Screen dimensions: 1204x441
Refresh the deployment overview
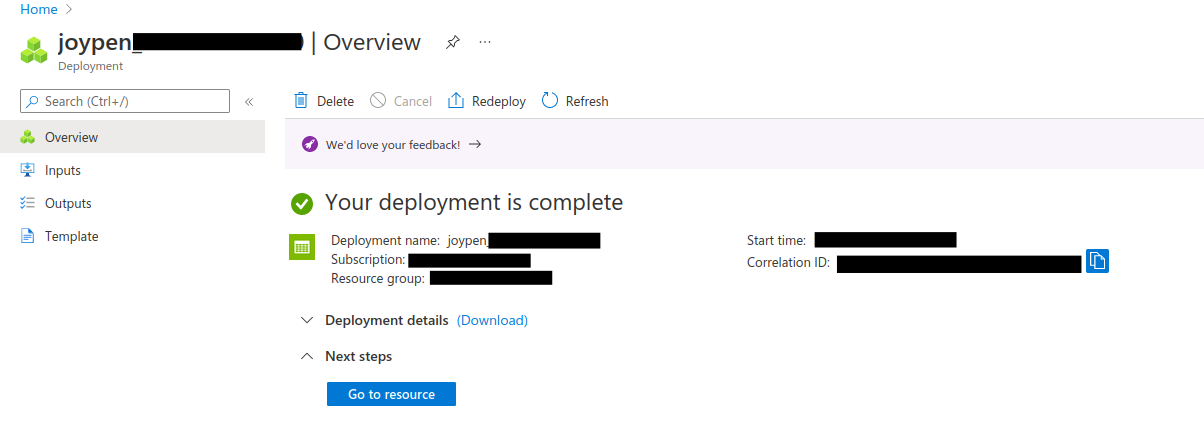[575, 101]
